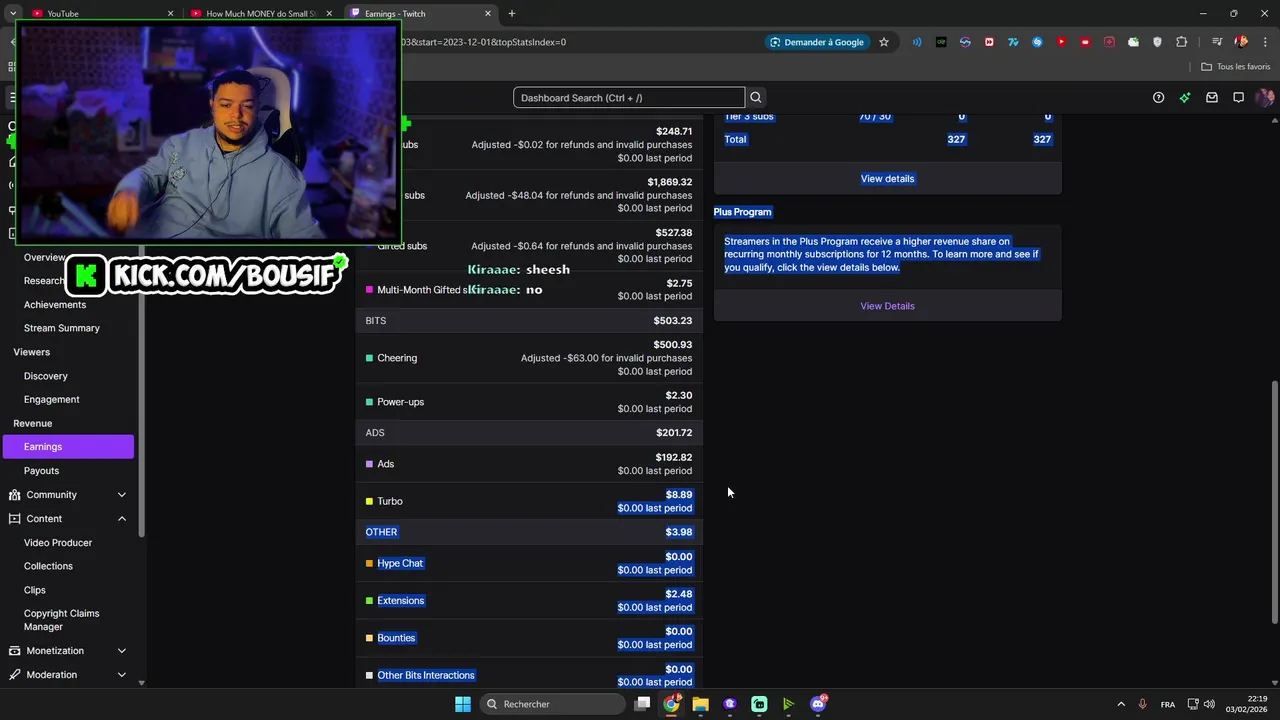Open the Tous les favoris bookmarks folder
This screenshot has height=720, width=1280.
coord(1236,67)
